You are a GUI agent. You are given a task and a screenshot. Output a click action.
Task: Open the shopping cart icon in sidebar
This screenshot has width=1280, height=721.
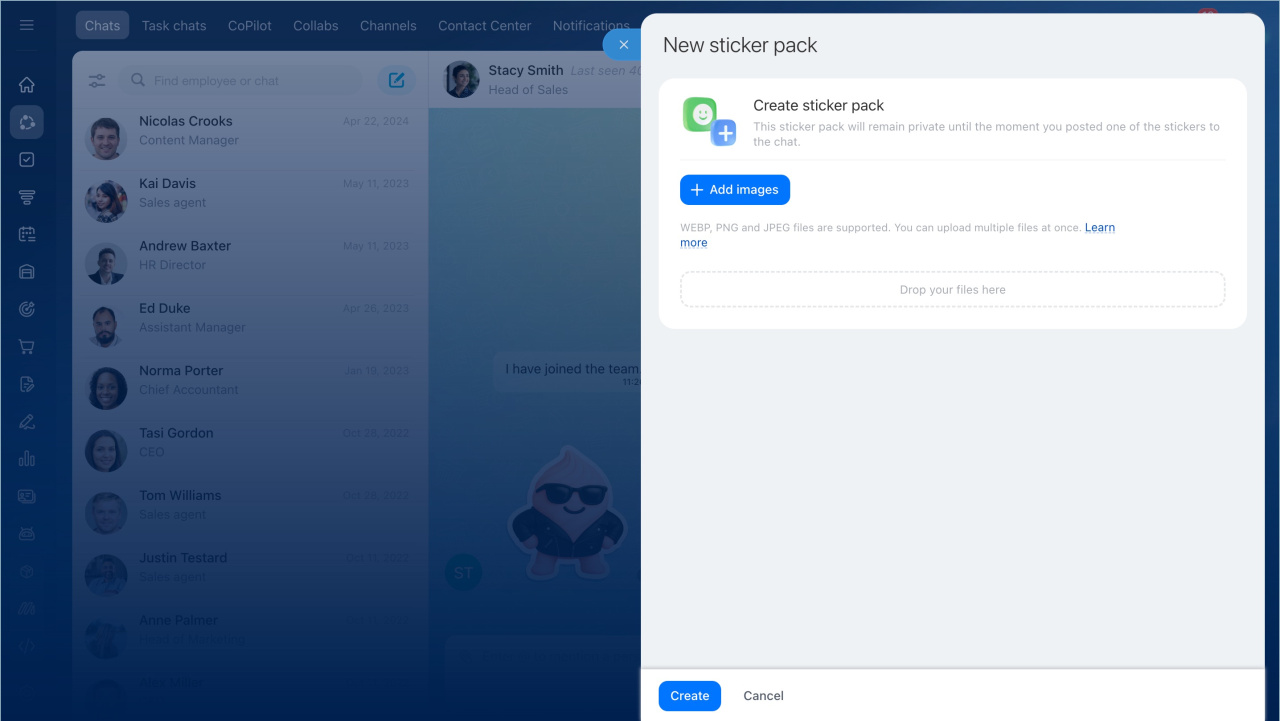(x=27, y=347)
